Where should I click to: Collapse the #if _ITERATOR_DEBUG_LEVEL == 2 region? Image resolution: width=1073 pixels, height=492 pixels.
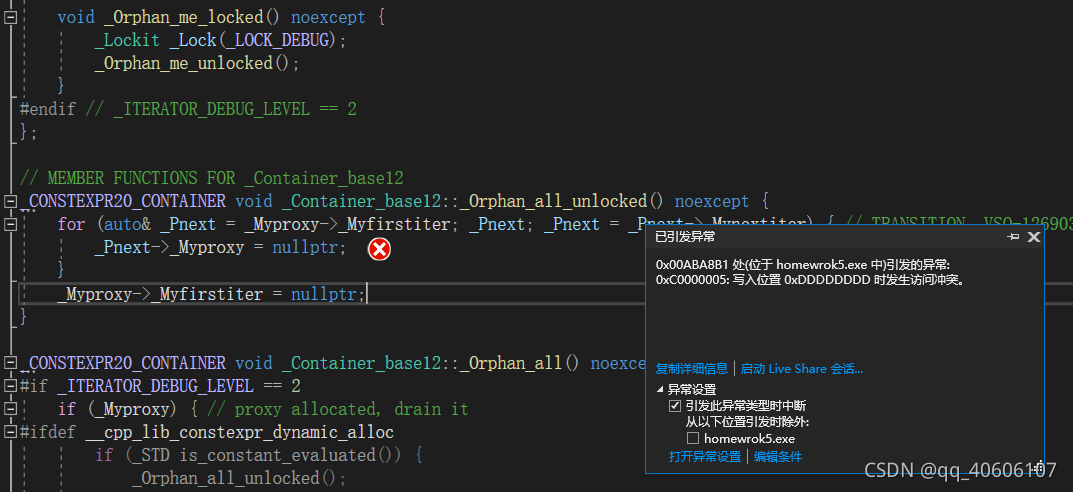pyautogui.click(x=10, y=385)
